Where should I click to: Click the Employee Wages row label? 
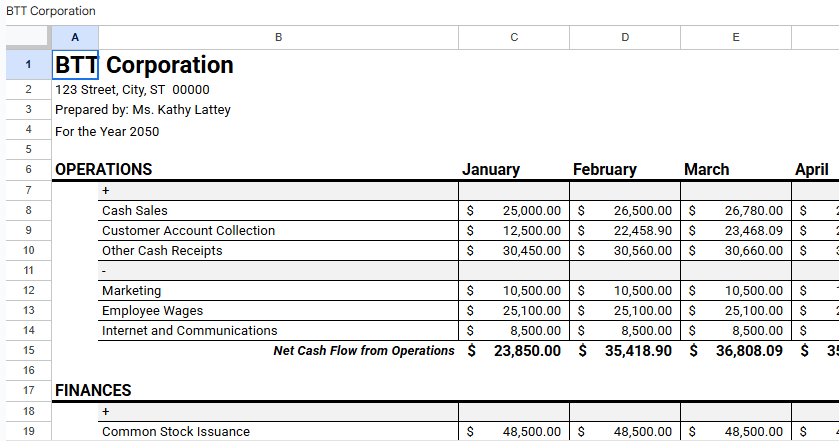point(152,311)
